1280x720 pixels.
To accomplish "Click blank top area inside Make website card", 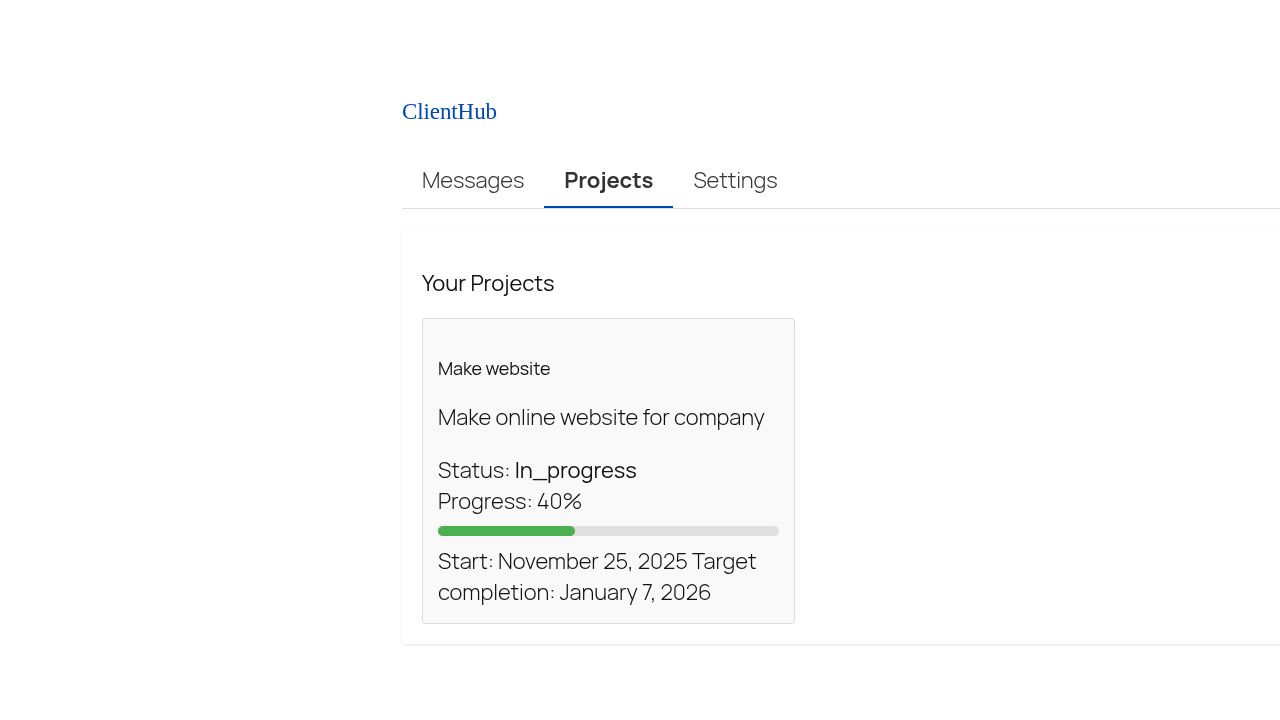I will point(608,337).
